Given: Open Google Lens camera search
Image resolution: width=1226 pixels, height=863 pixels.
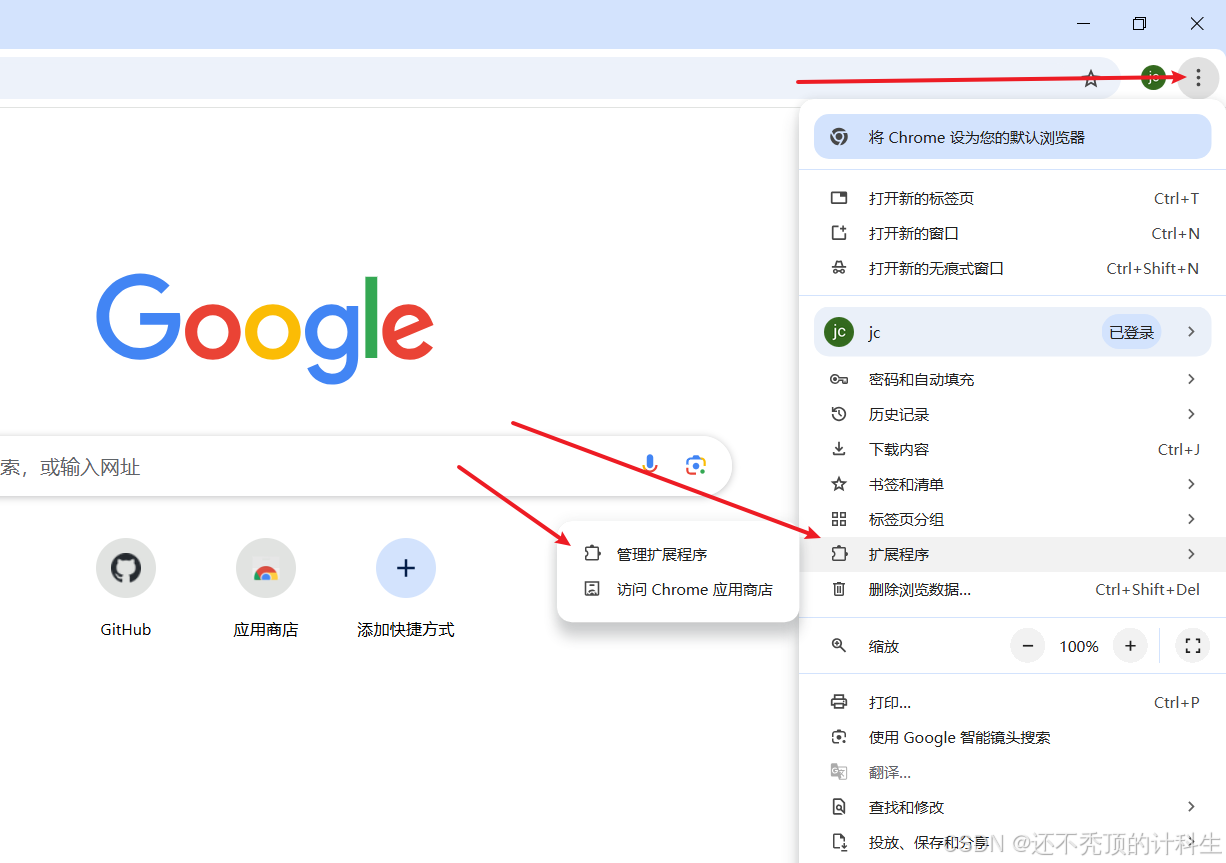Looking at the screenshot, I should [696, 464].
